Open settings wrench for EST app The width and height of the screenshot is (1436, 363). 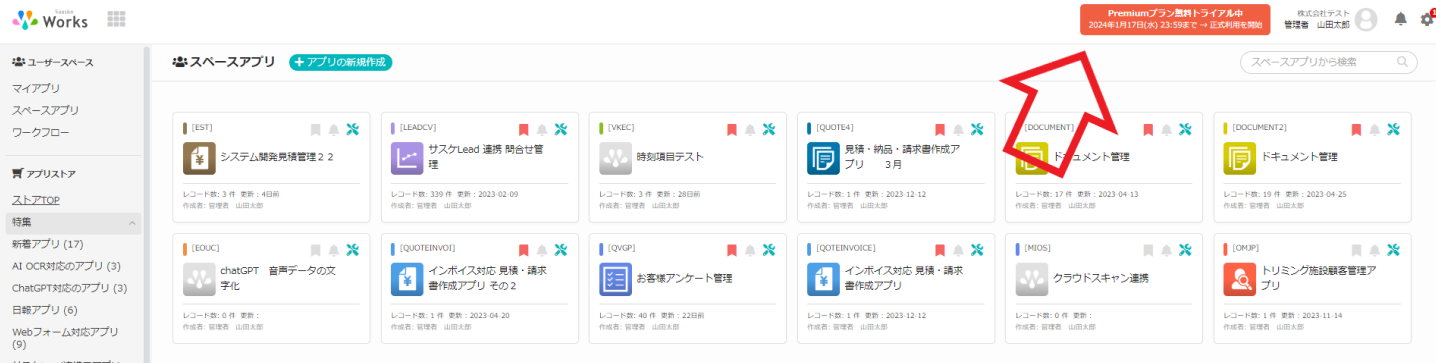coord(352,129)
